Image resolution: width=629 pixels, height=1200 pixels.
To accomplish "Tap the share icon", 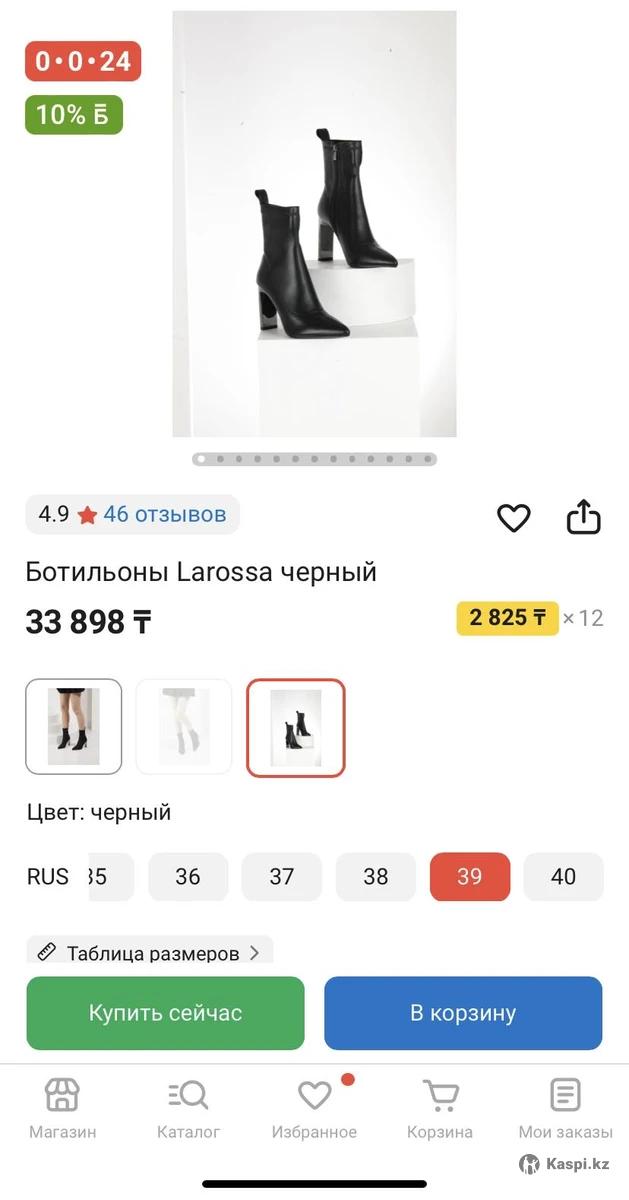I will tap(583, 516).
